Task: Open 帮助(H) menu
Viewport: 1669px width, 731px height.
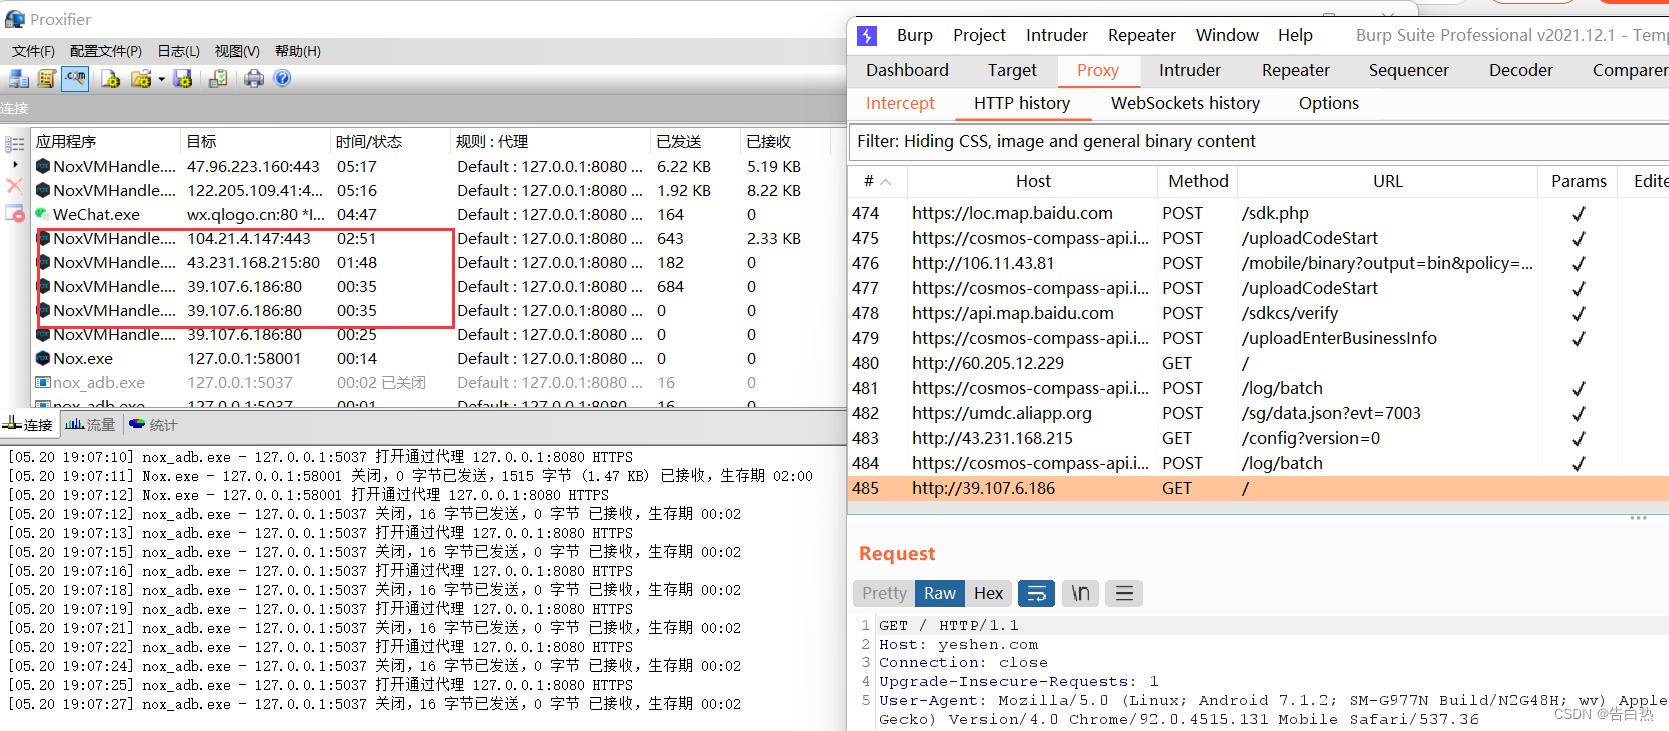Action: tap(298, 51)
